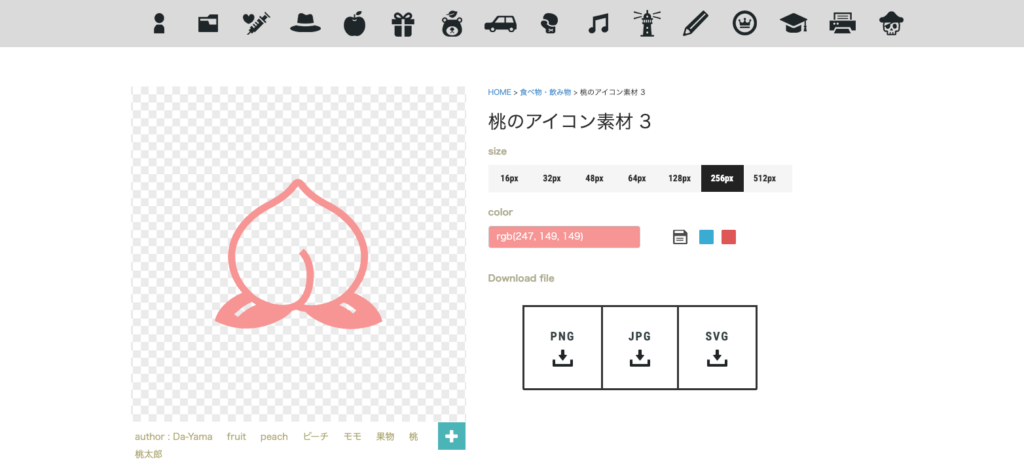1024x474 pixels.
Task: Select the car icon category
Action: (x=499, y=22)
